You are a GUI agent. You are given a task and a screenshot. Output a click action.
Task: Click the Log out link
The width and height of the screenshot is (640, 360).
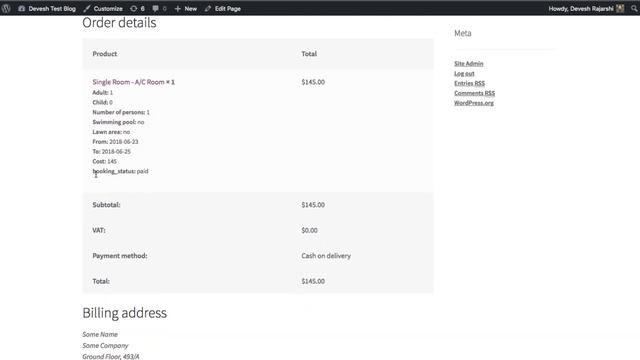[x=464, y=73]
